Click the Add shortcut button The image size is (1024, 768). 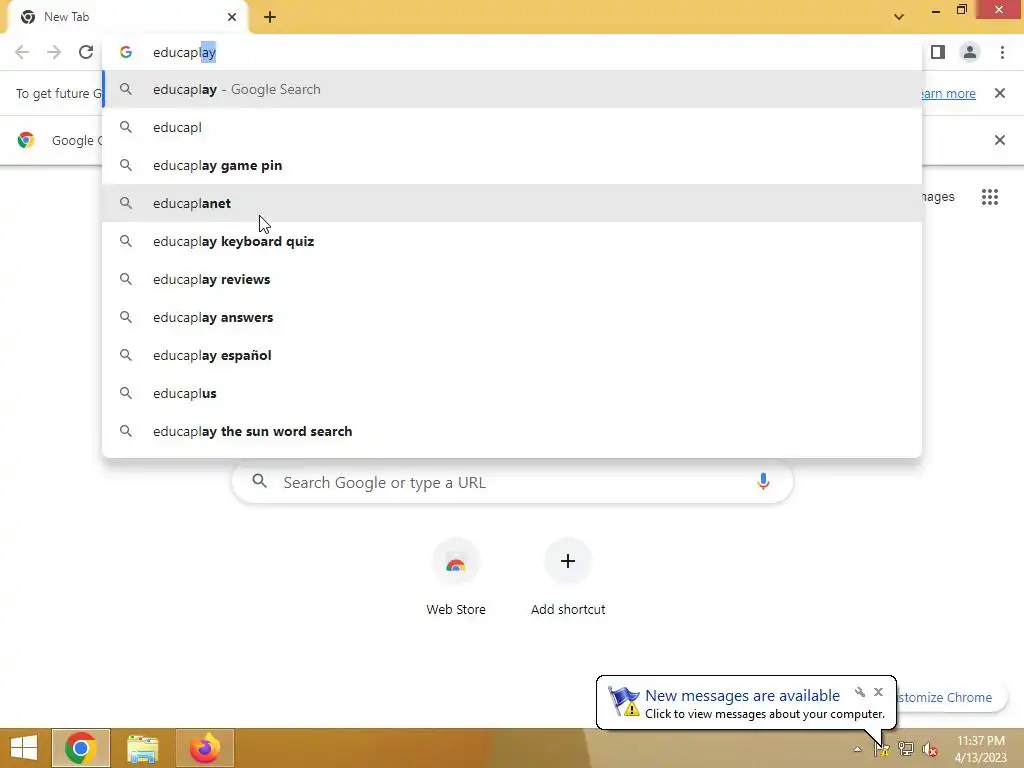click(x=568, y=577)
